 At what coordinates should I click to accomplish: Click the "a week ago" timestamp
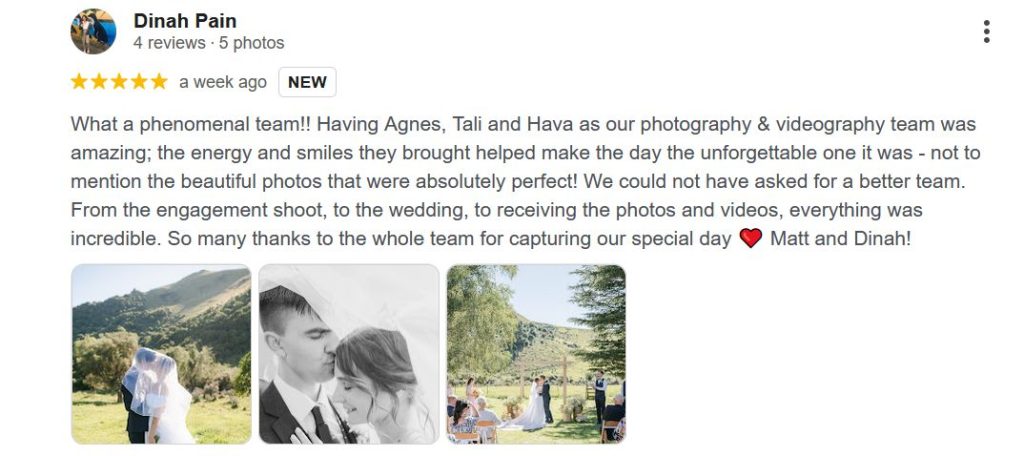223,82
